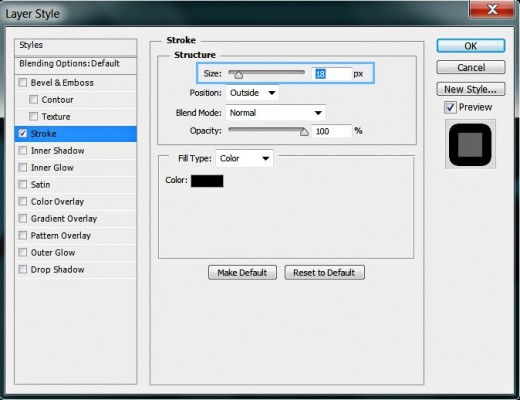Screen dimensions: 520x400
Task: Click the Make Default button
Action: (242, 272)
